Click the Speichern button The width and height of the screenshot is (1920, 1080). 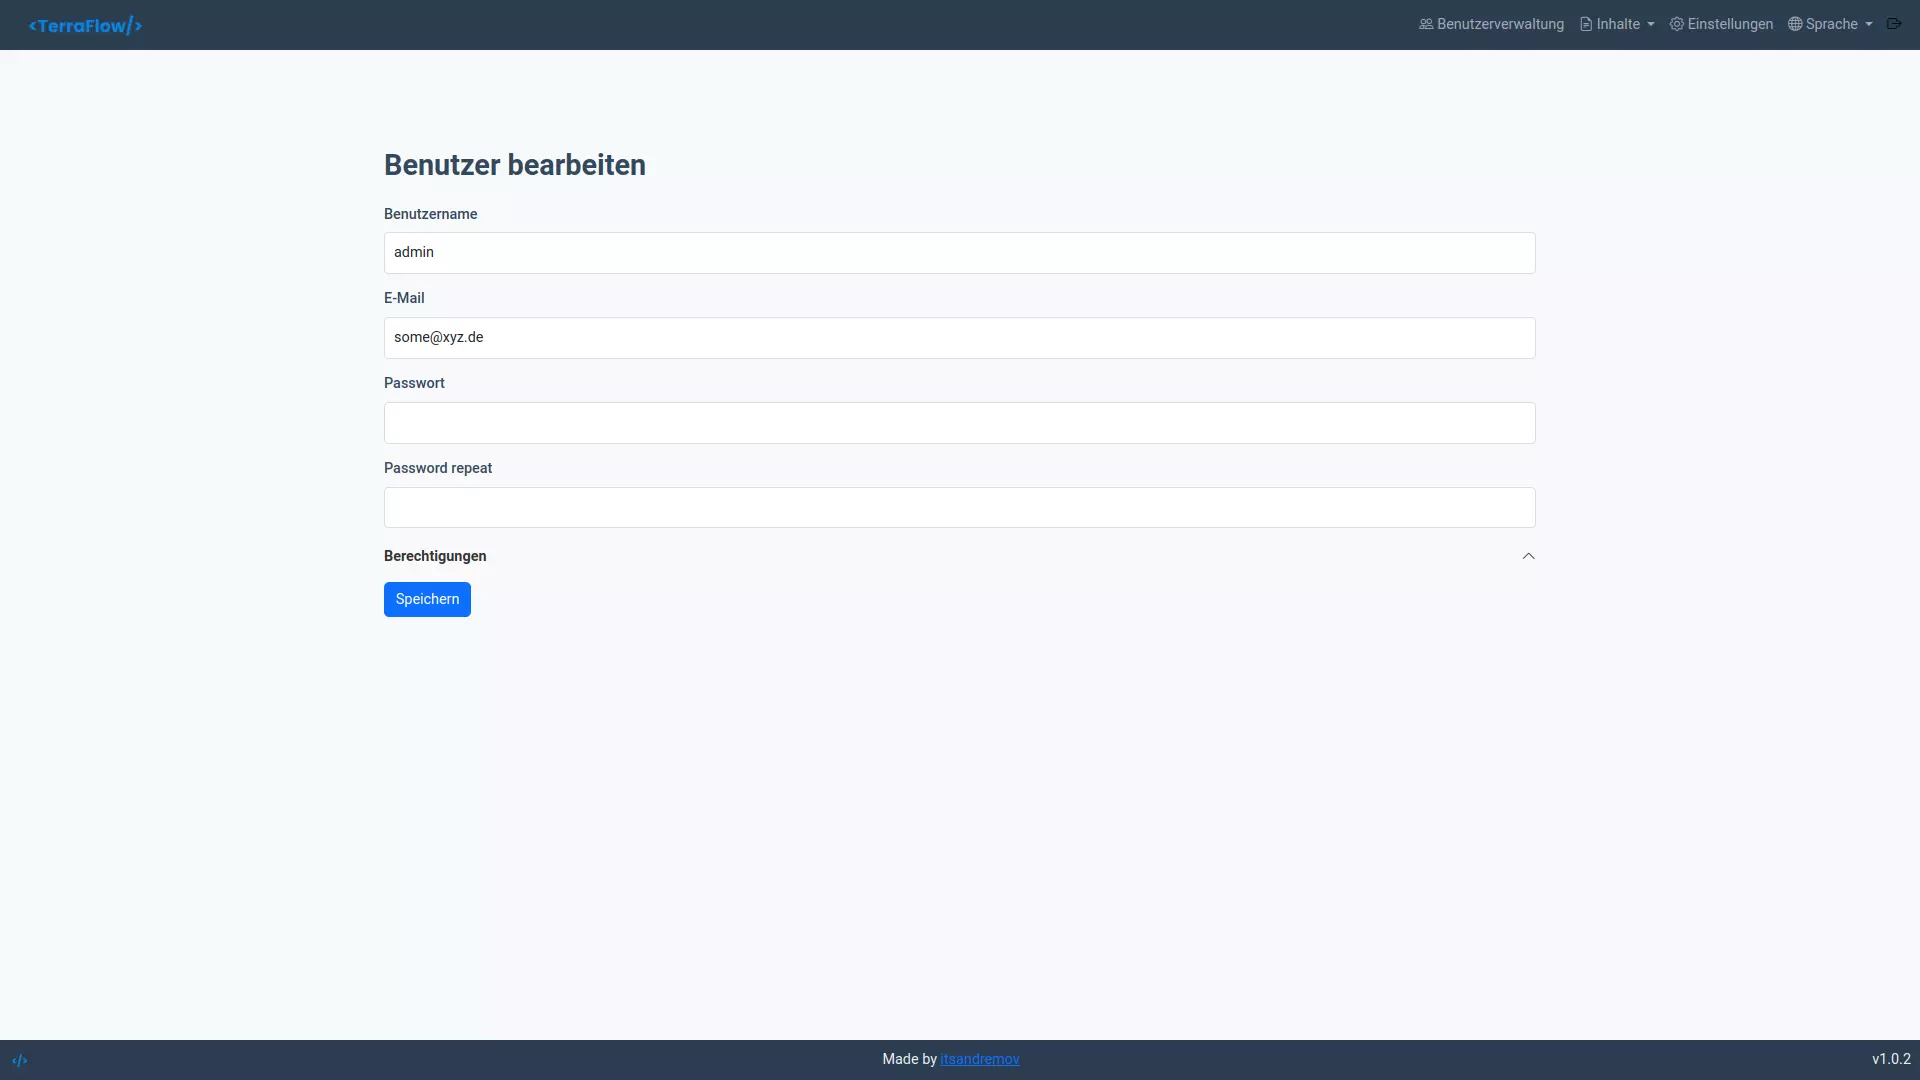pyautogui.click(x=427, y=599)
